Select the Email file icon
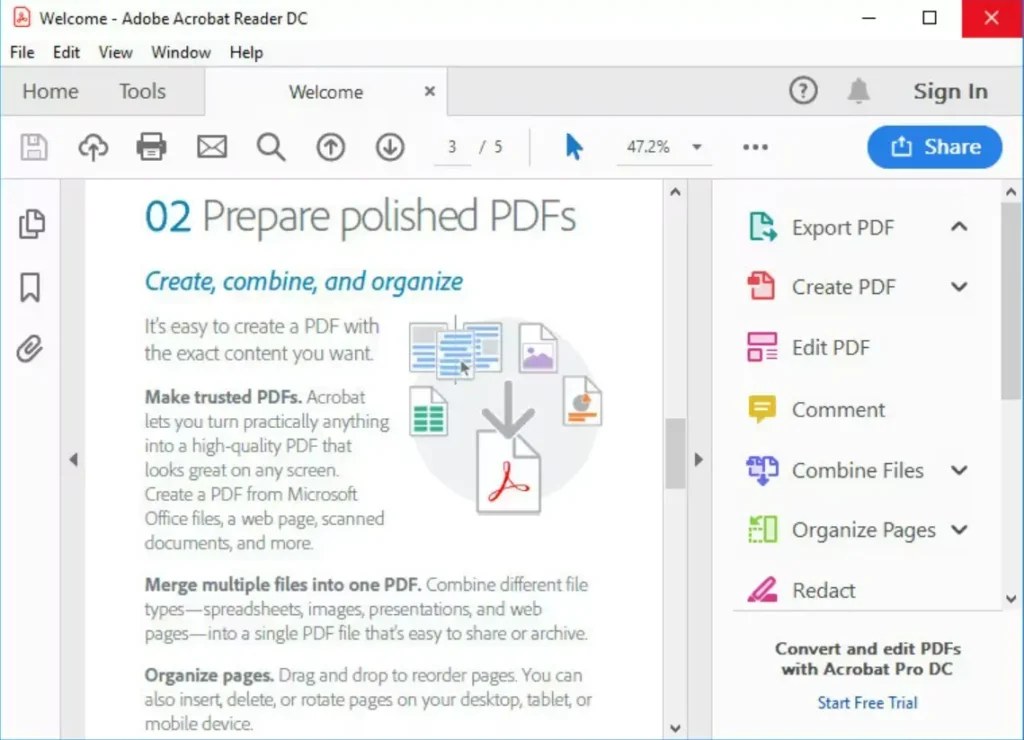The height and width of the screenshot is (740, 1024). pyautogui.click(x=211, y=146)
